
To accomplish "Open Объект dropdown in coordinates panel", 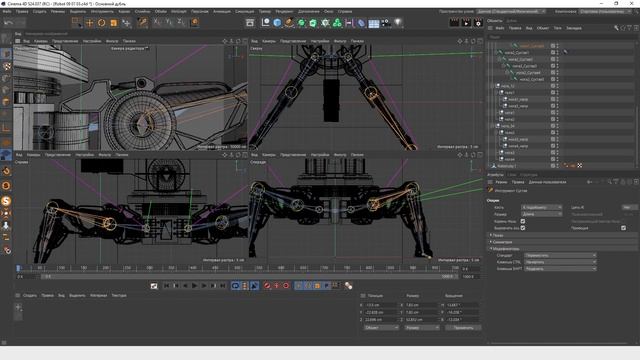I will tap(381, 328).
